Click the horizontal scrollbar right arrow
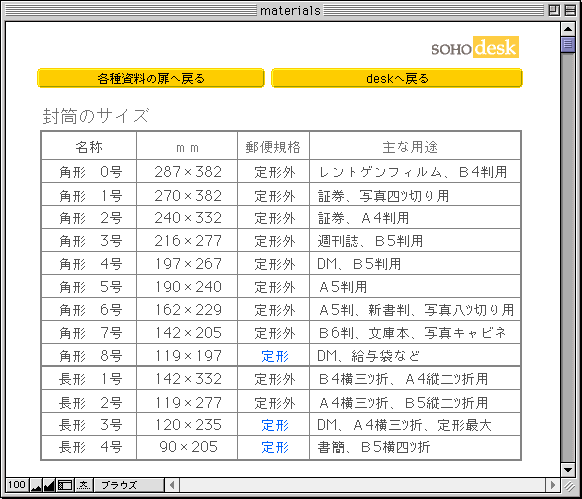Screen dimensions: 582x499 pyautogui.click(x=553, y=485)
